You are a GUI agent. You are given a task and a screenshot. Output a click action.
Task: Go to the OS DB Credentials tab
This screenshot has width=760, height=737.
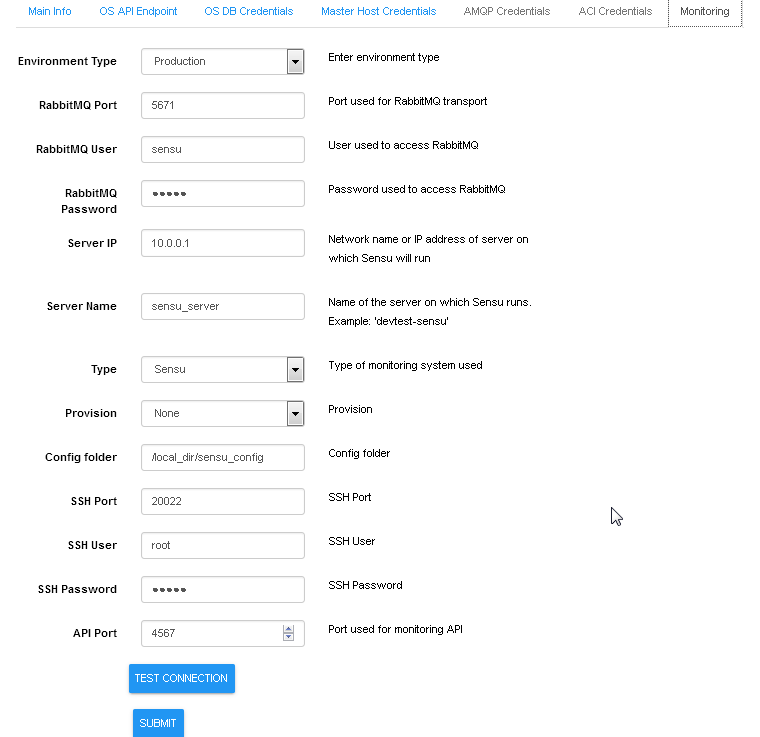coord(248,12)
